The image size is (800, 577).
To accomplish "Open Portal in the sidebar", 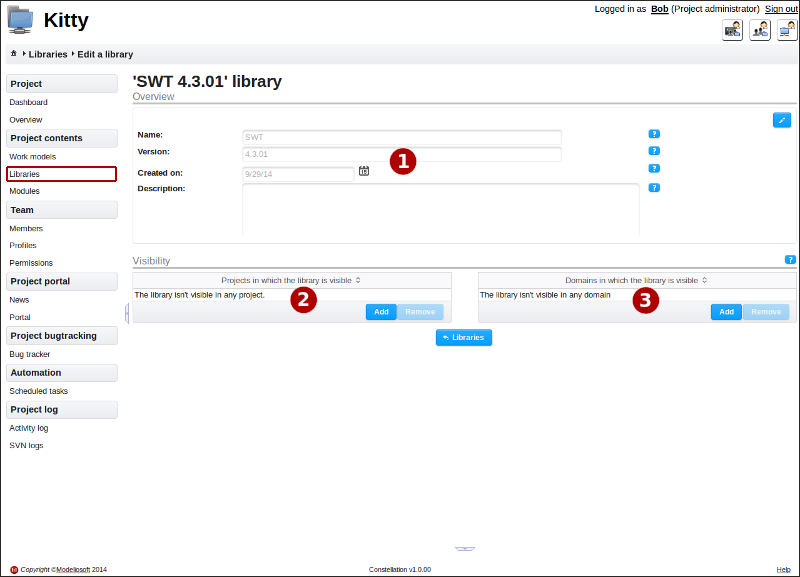I will point(20,317).
